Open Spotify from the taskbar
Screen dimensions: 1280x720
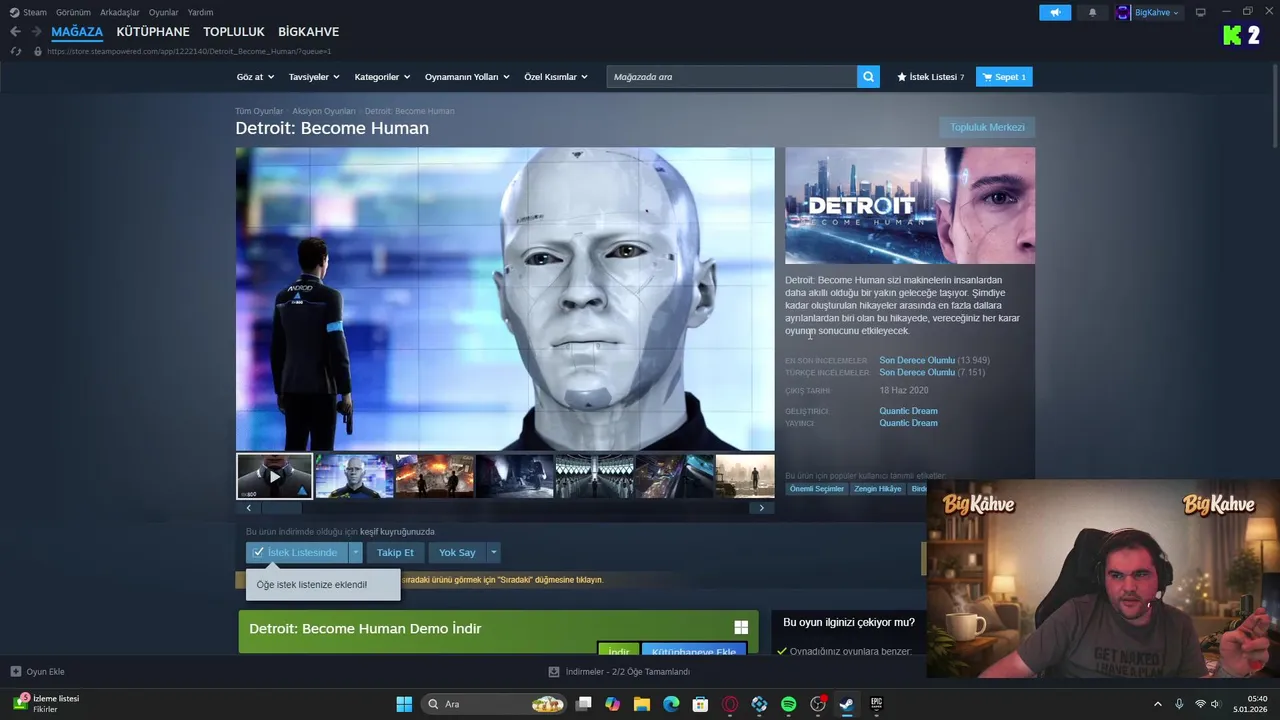(788, 704)
